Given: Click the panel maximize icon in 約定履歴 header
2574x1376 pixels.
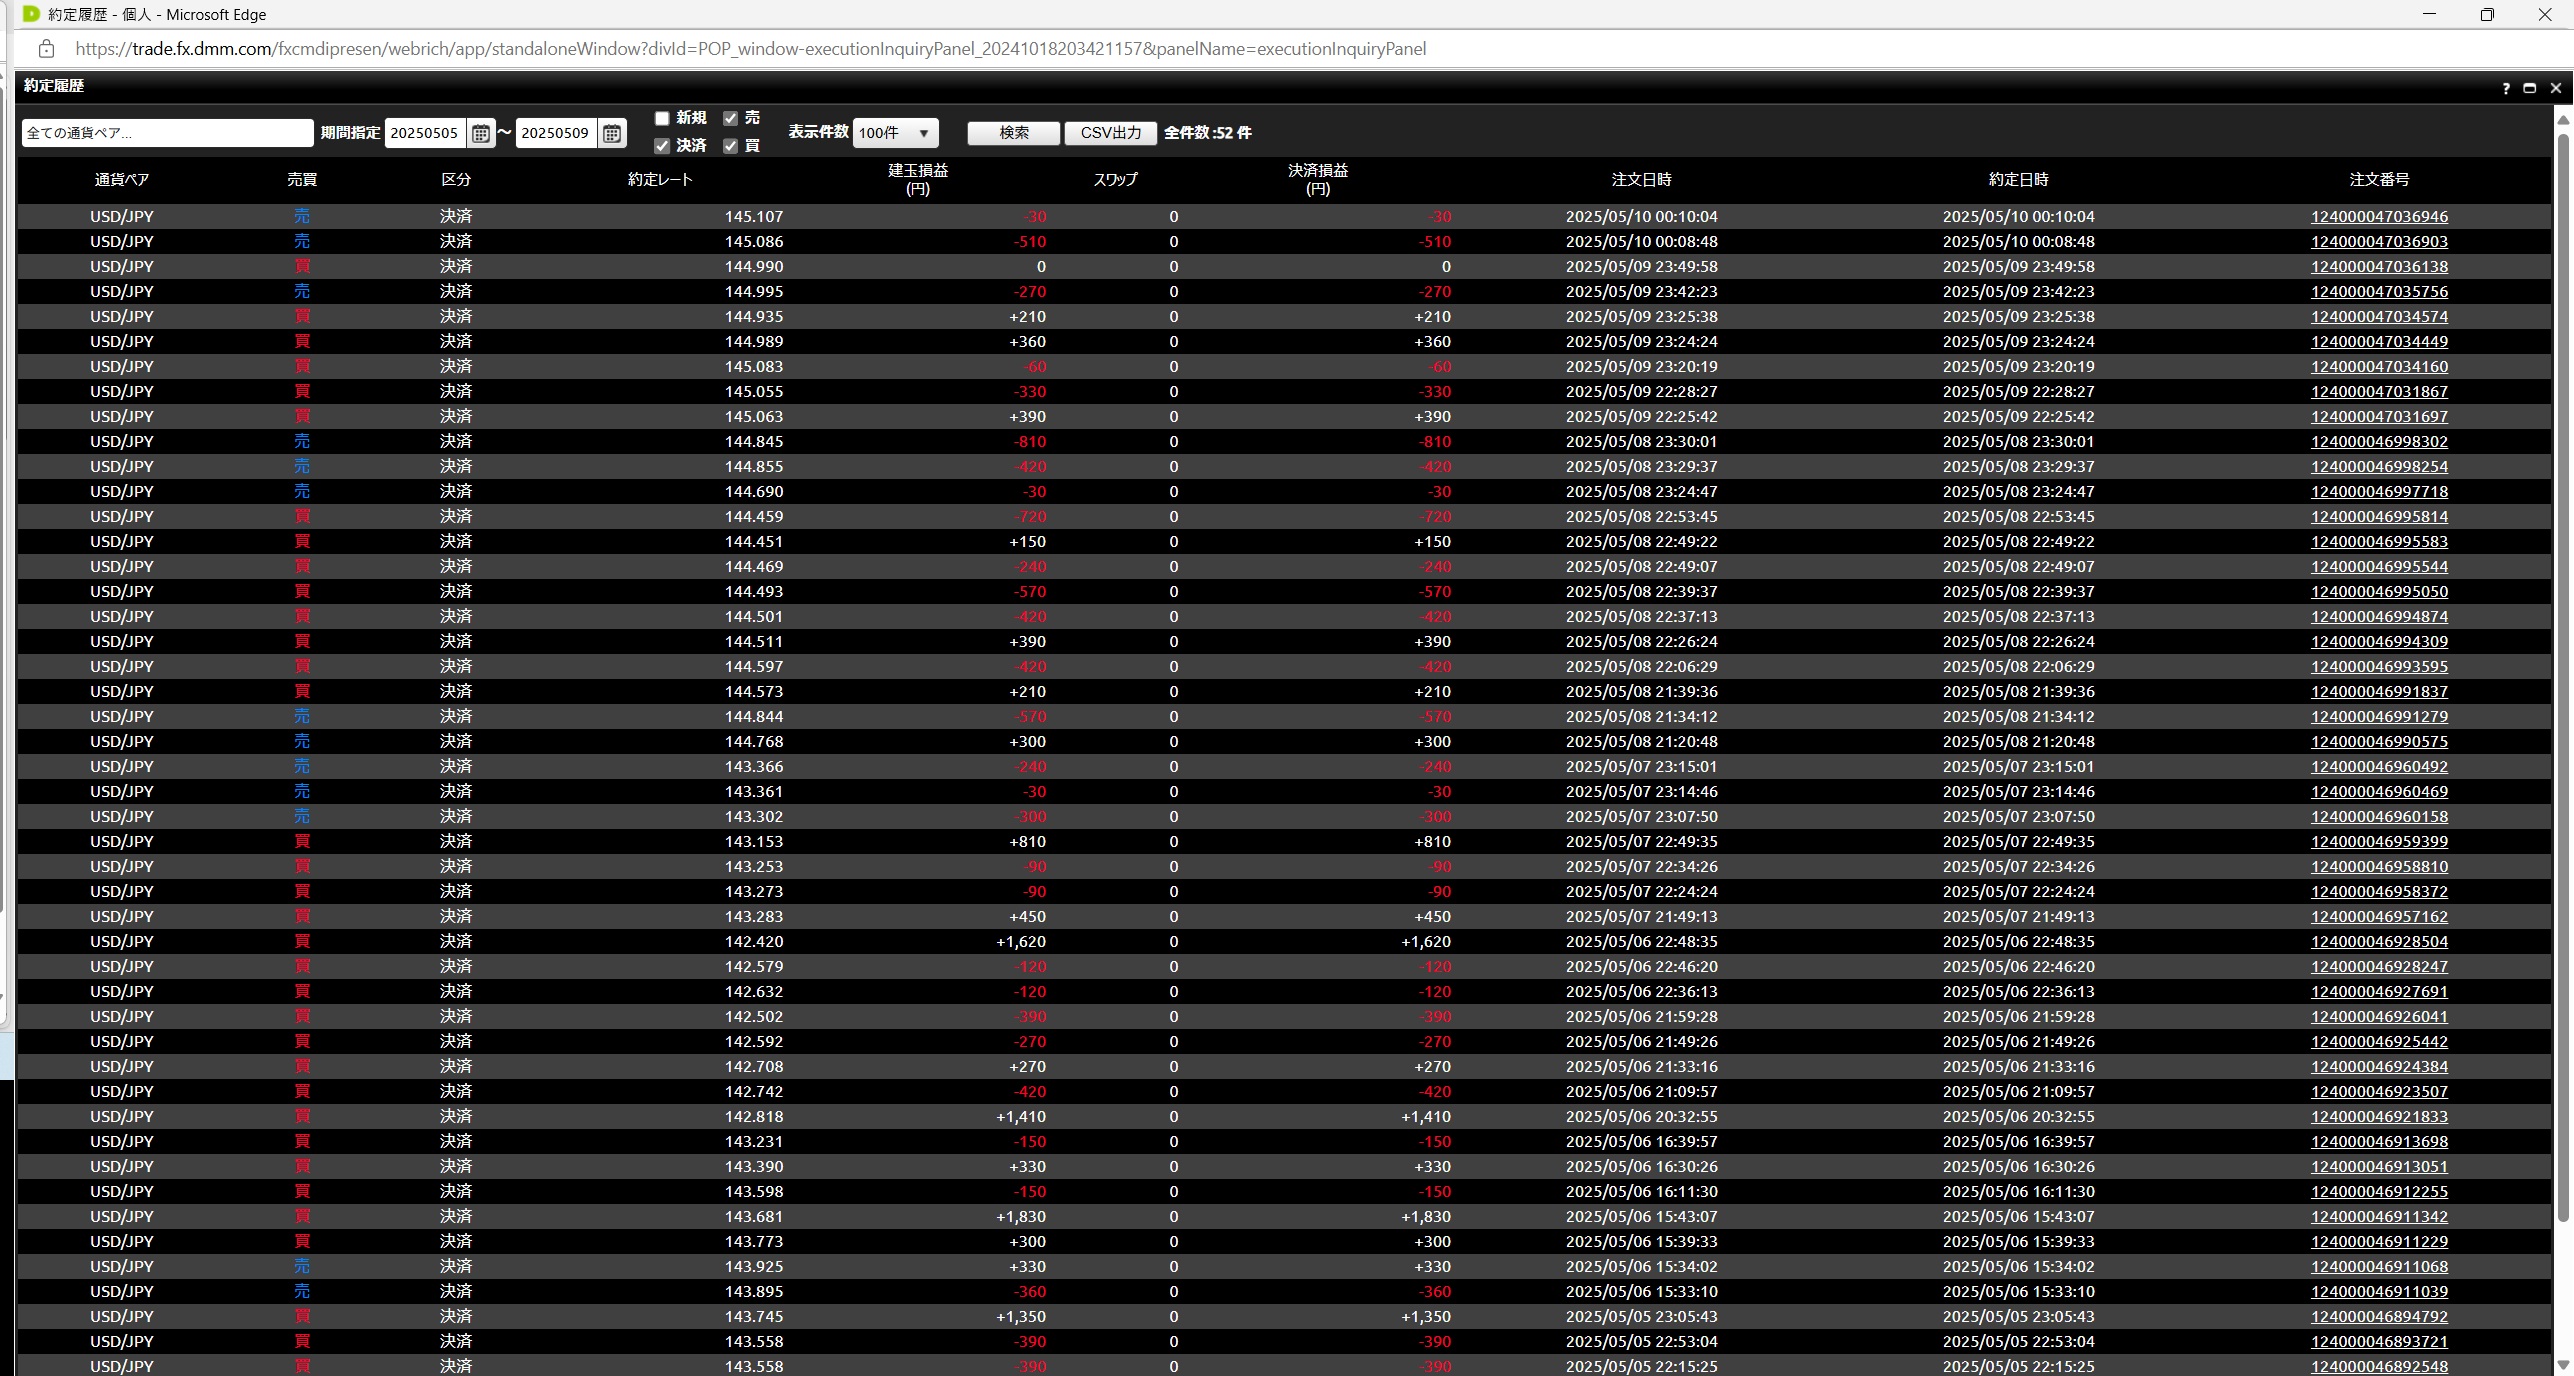Looking at the screenshot, I should pos(2530,88).
